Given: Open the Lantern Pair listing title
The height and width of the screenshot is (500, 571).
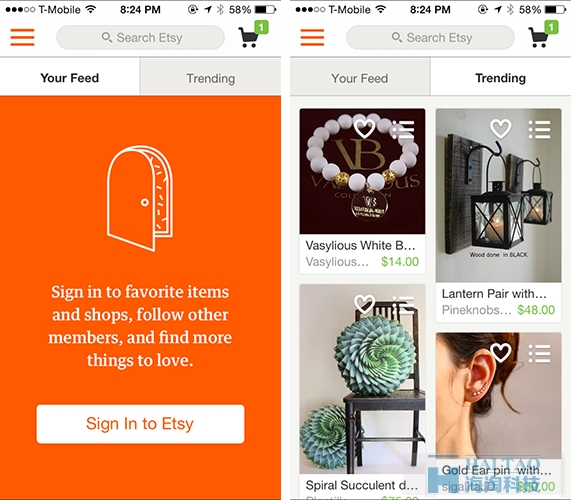Looking at the screenshot, I should click(x=494, y=294).
